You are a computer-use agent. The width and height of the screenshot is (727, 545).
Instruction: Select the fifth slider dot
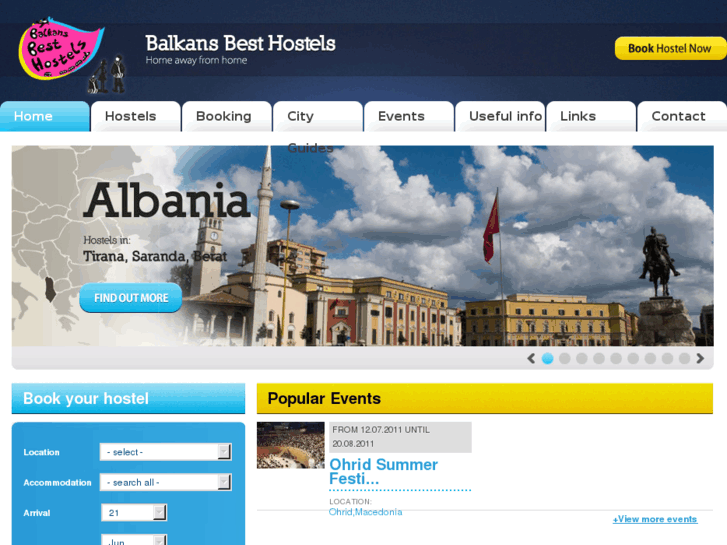(x=616, y=359)
